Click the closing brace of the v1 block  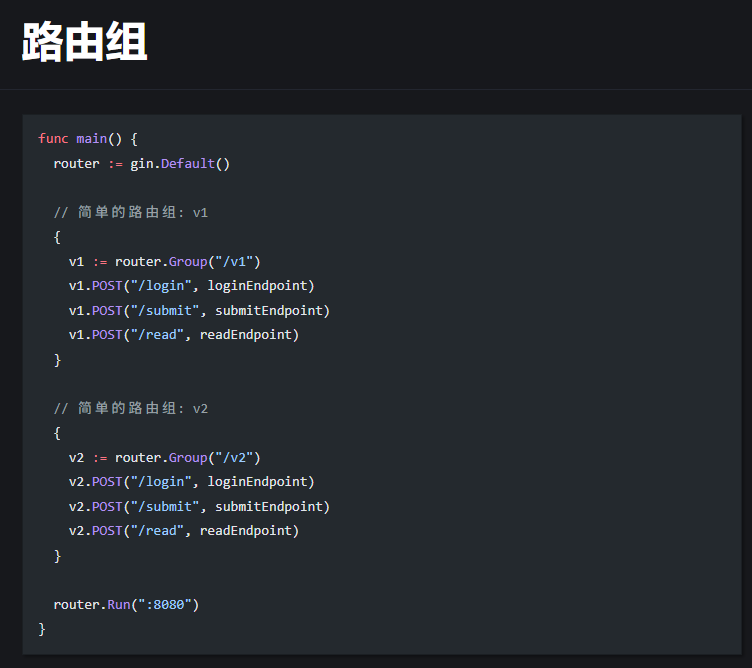click(58, 359)
